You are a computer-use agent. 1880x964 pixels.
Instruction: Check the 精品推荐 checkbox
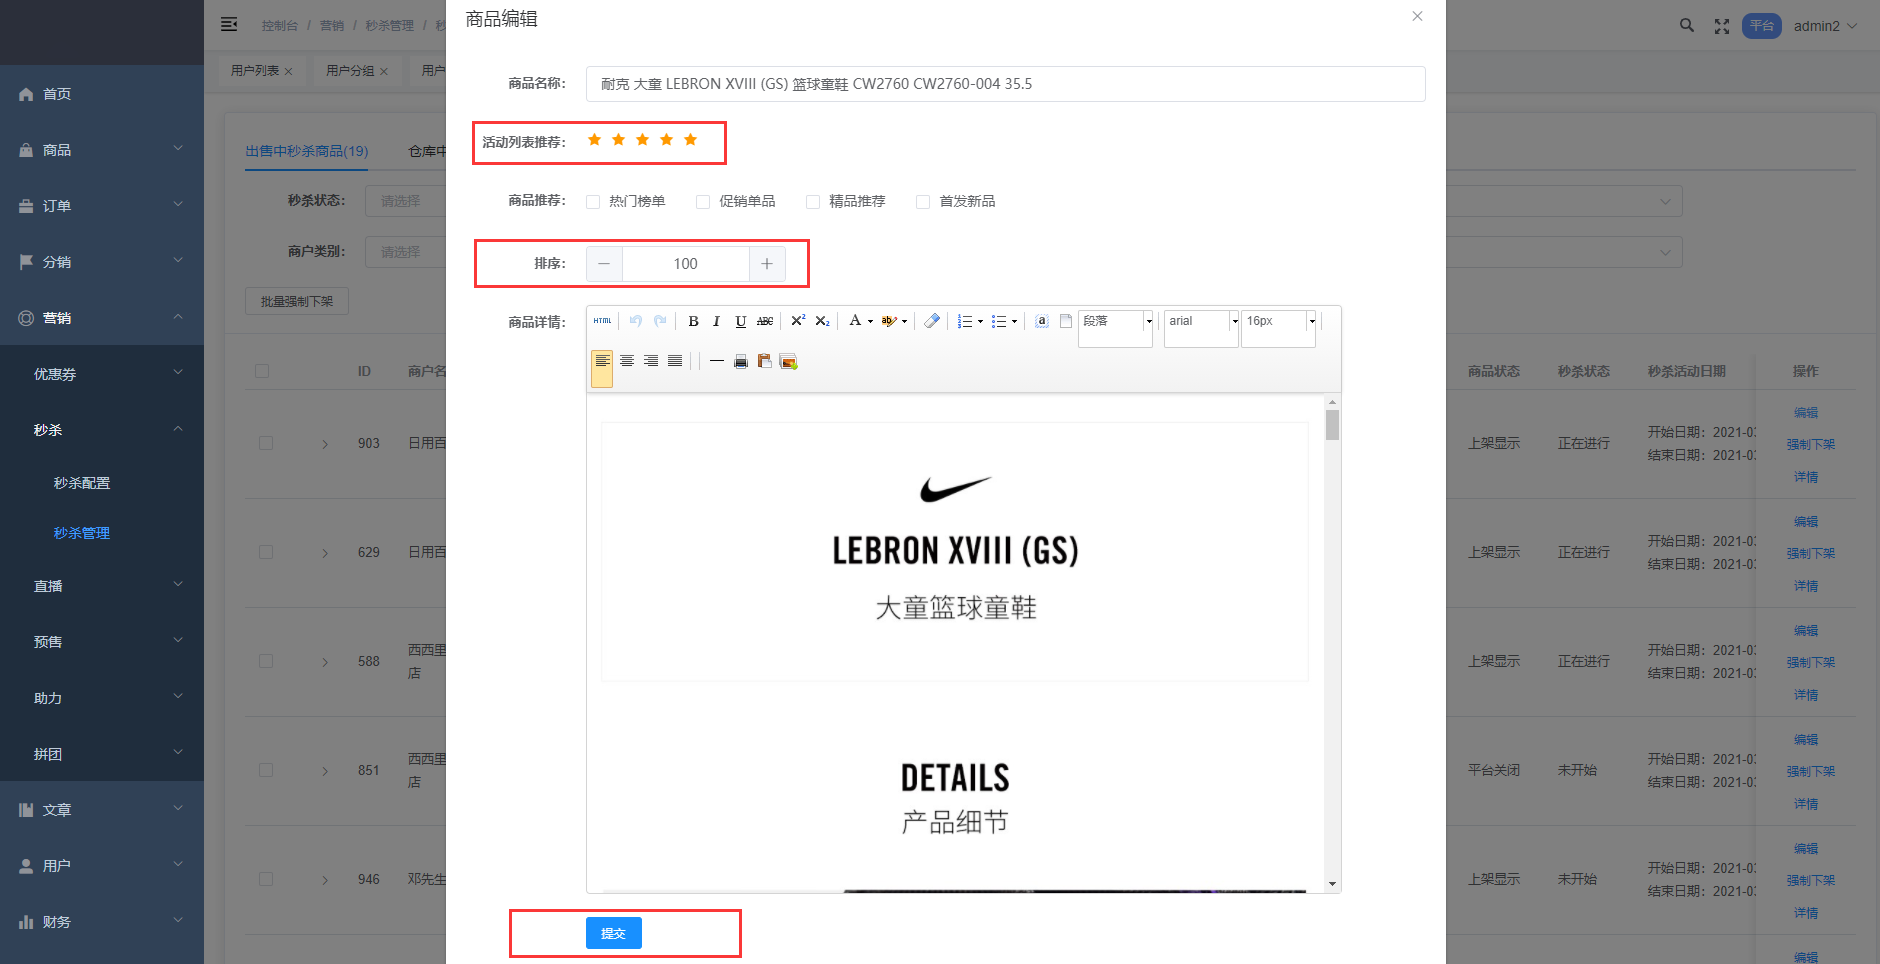click(x=813, y=202)
